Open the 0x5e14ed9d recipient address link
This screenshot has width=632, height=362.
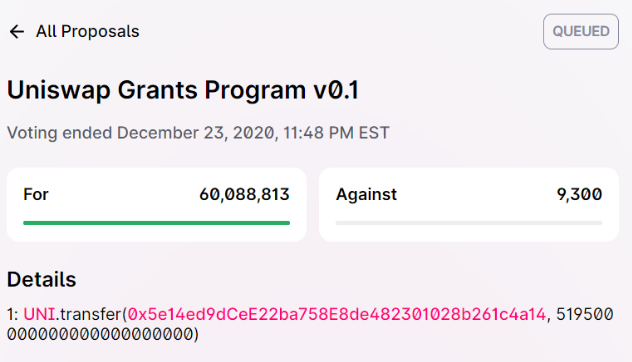(337, 314)
